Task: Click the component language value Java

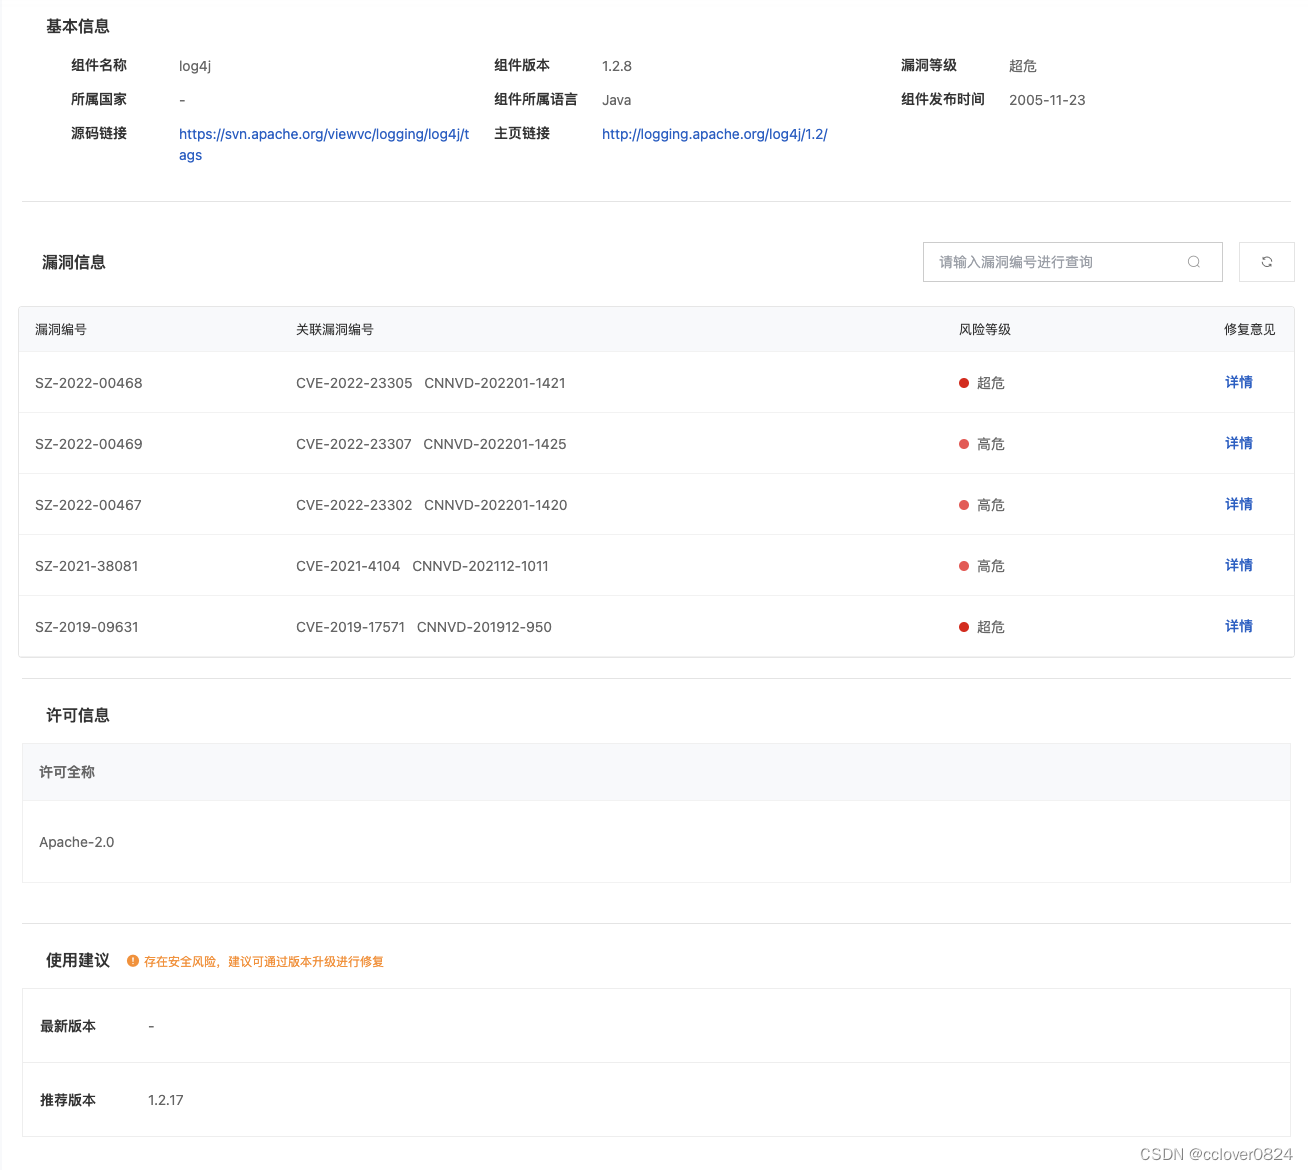Action: [x=616, y=100]
